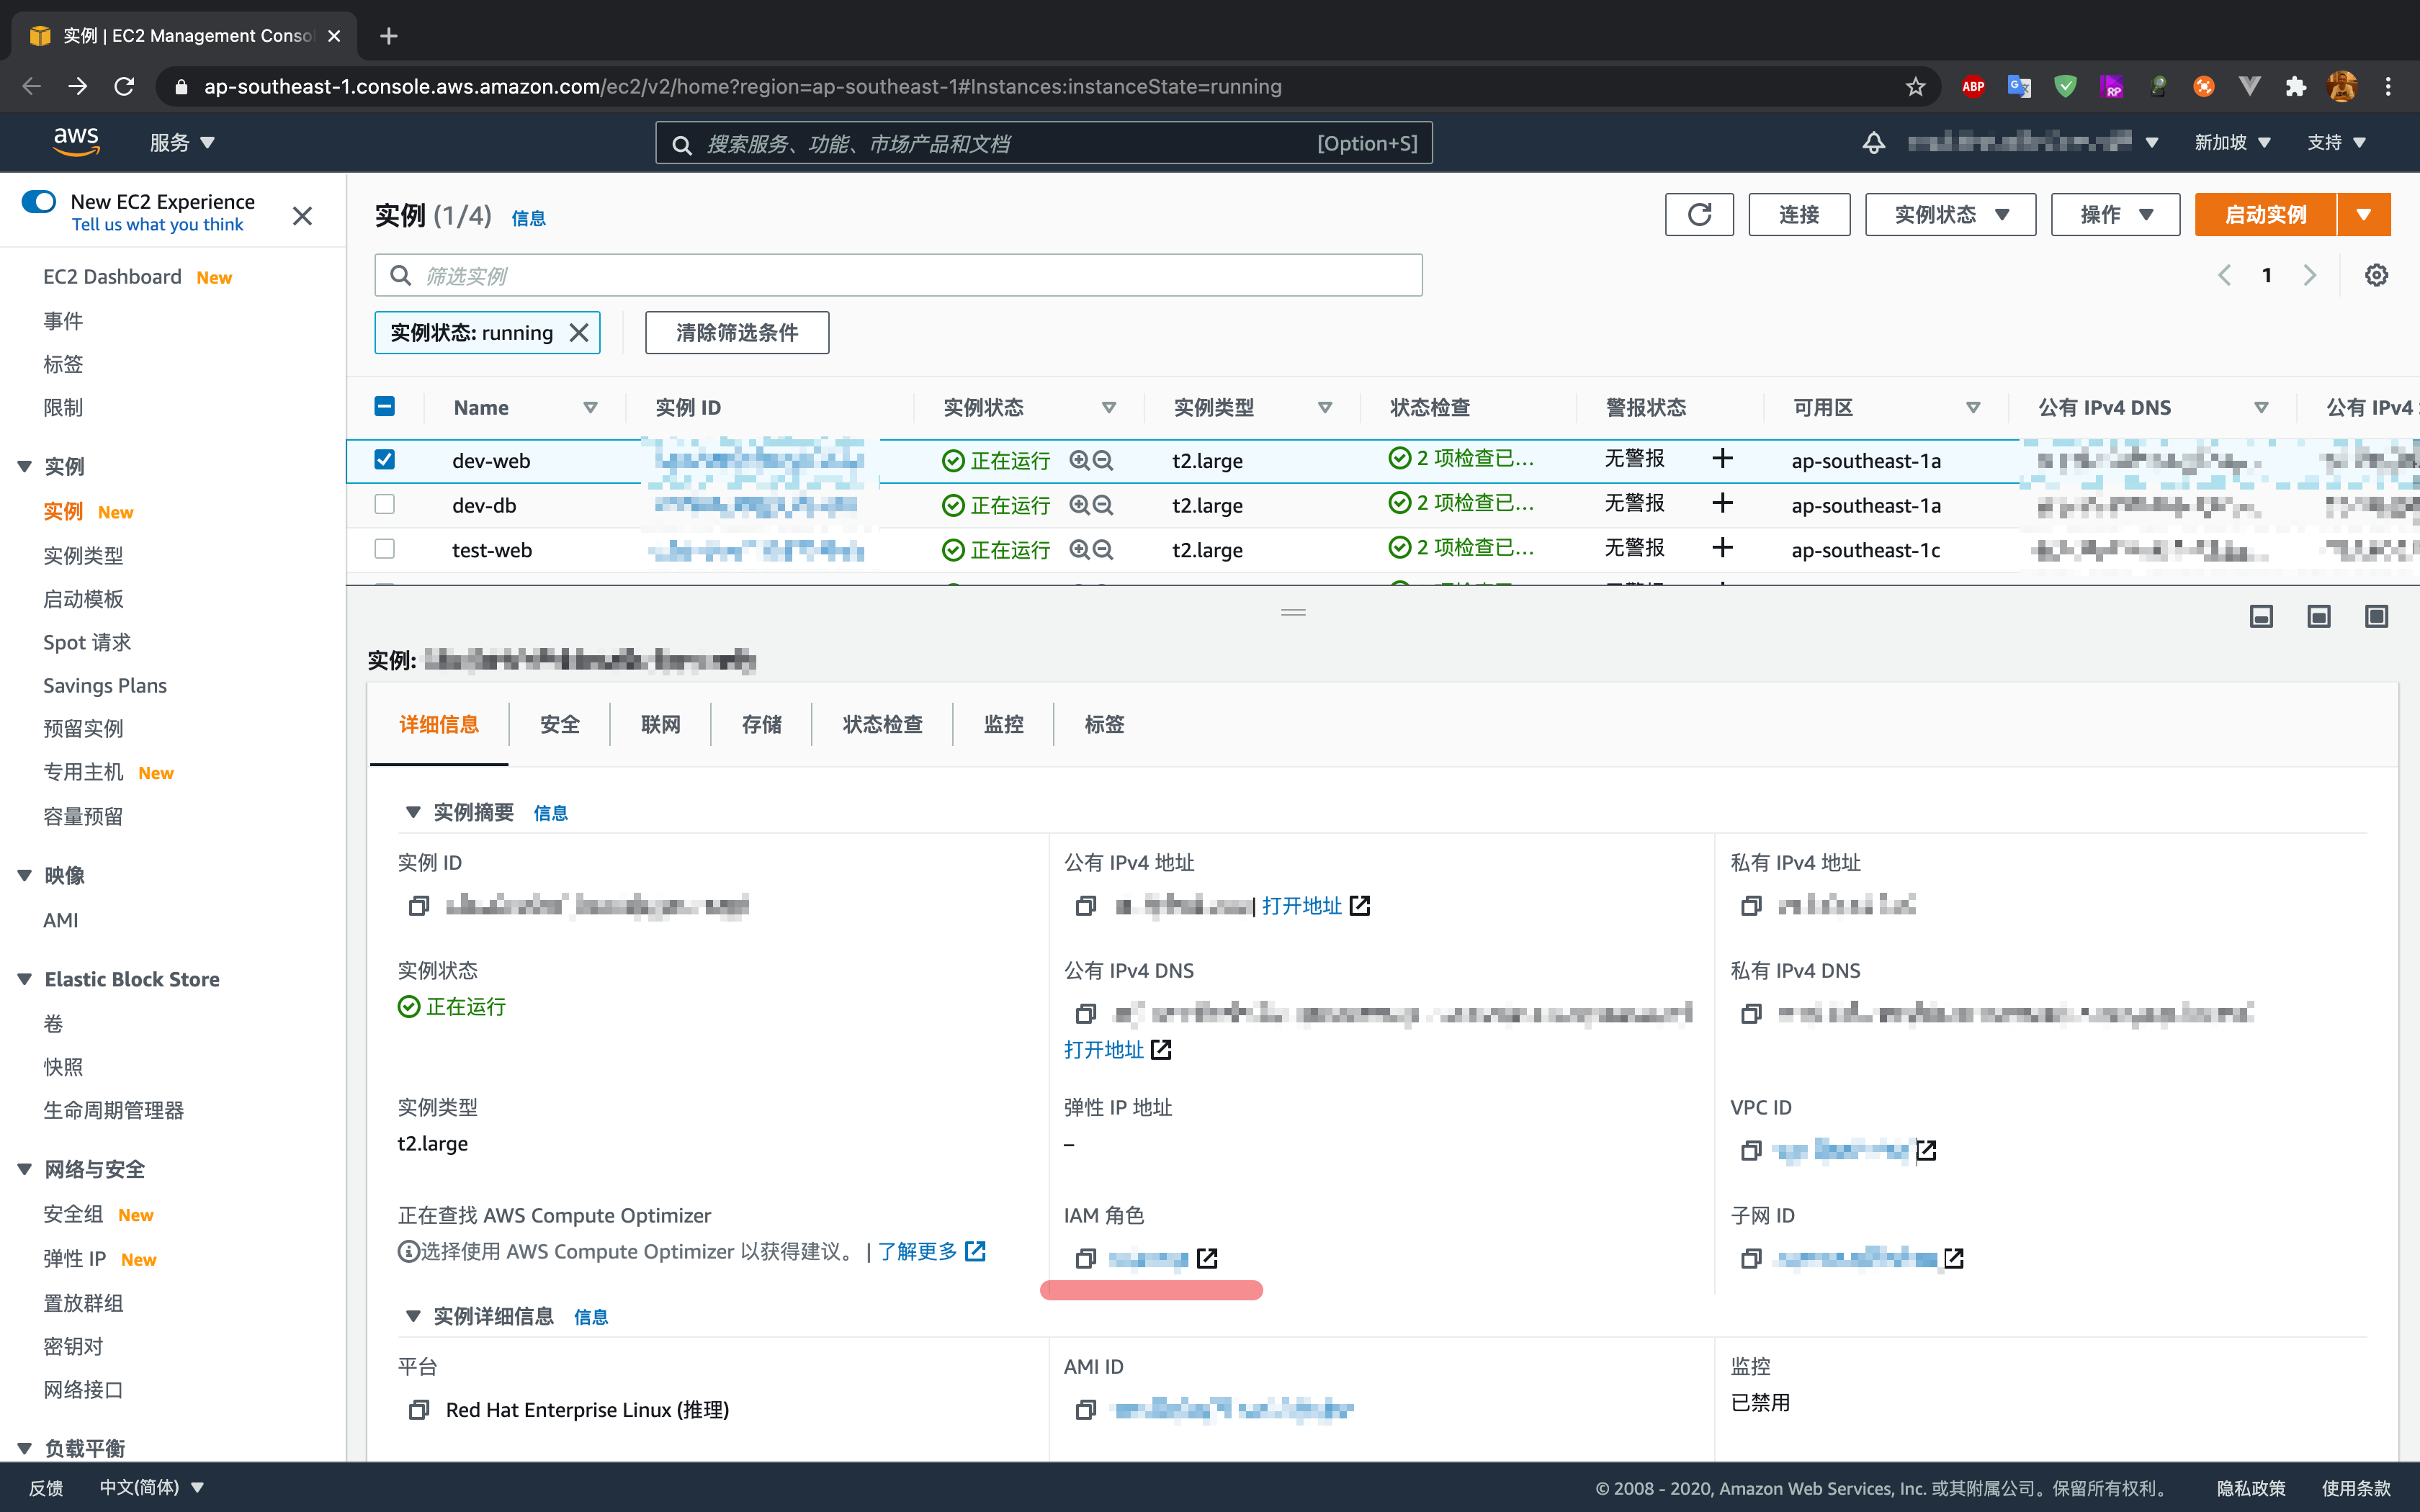
Task: Refresh the instance list
Action: (1698, 214)
